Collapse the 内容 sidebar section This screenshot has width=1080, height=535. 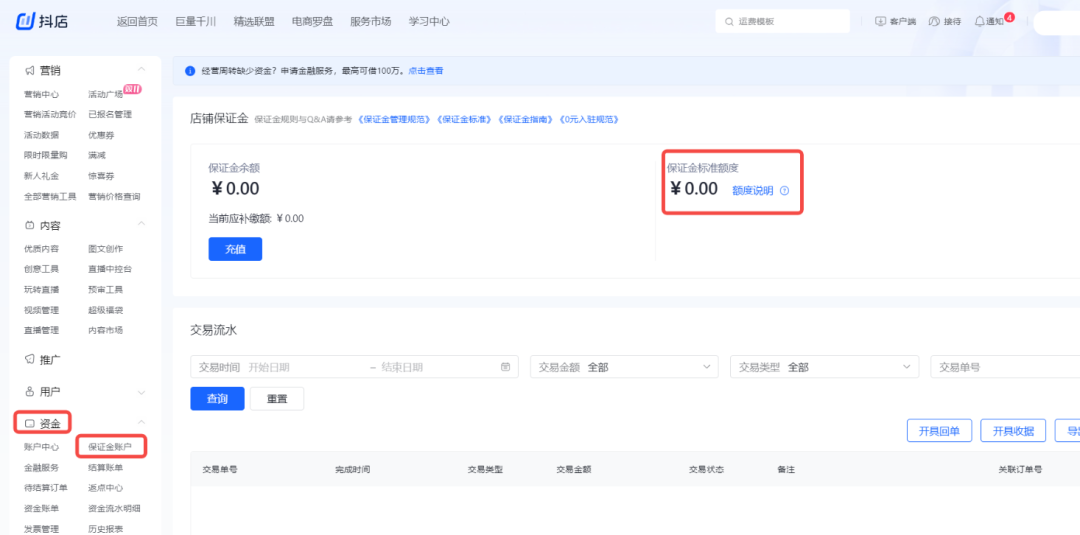(141, 225)
